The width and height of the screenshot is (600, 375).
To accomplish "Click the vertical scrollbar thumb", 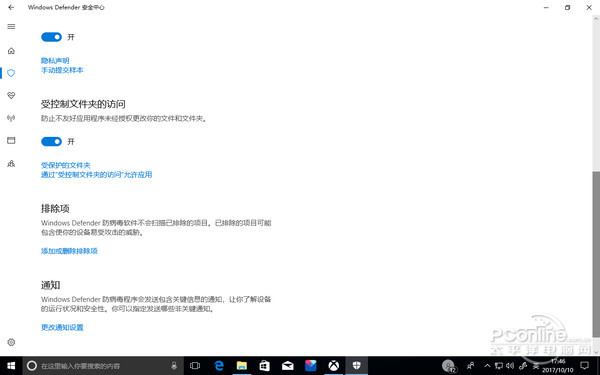I will pyautogui.click(x=596, y=254).
